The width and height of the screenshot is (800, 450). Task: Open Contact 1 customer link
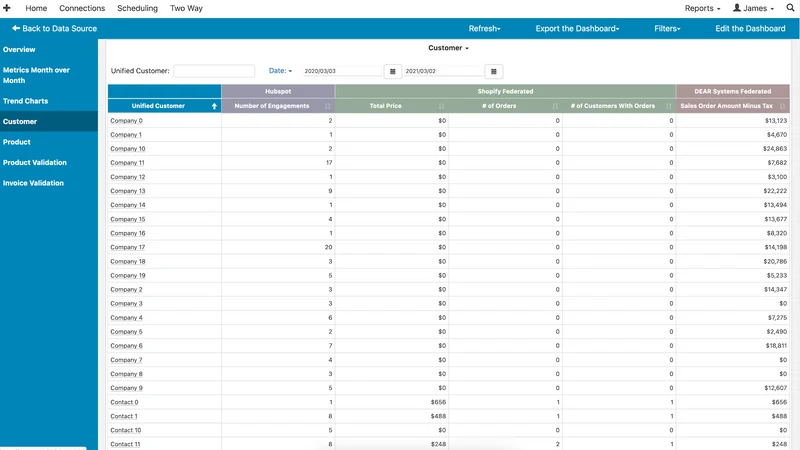[123, 416]
